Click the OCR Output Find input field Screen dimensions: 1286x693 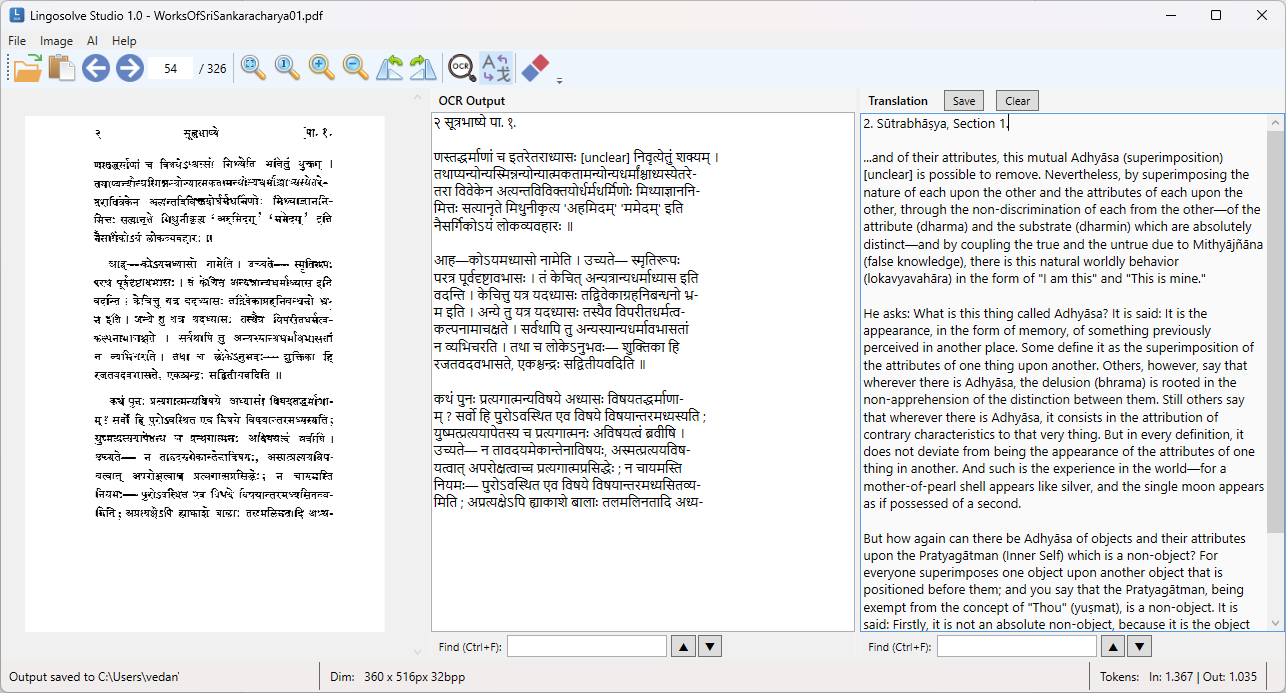click(x=587, y=646)
